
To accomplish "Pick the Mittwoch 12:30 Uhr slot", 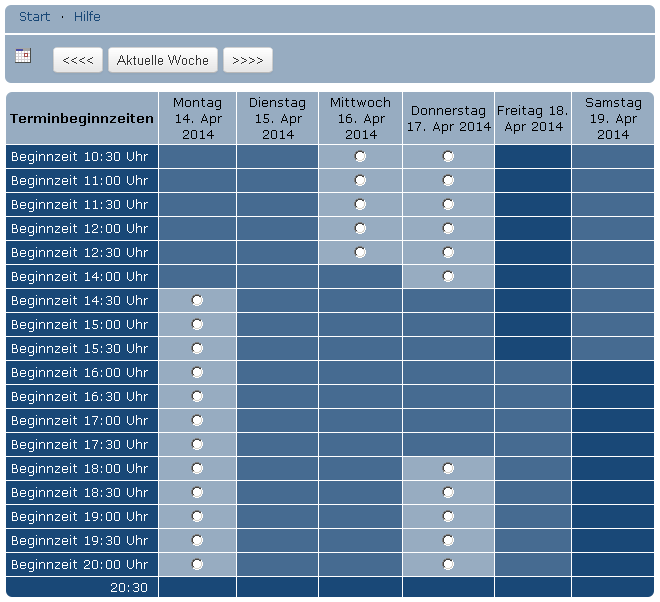I will 360,253.
